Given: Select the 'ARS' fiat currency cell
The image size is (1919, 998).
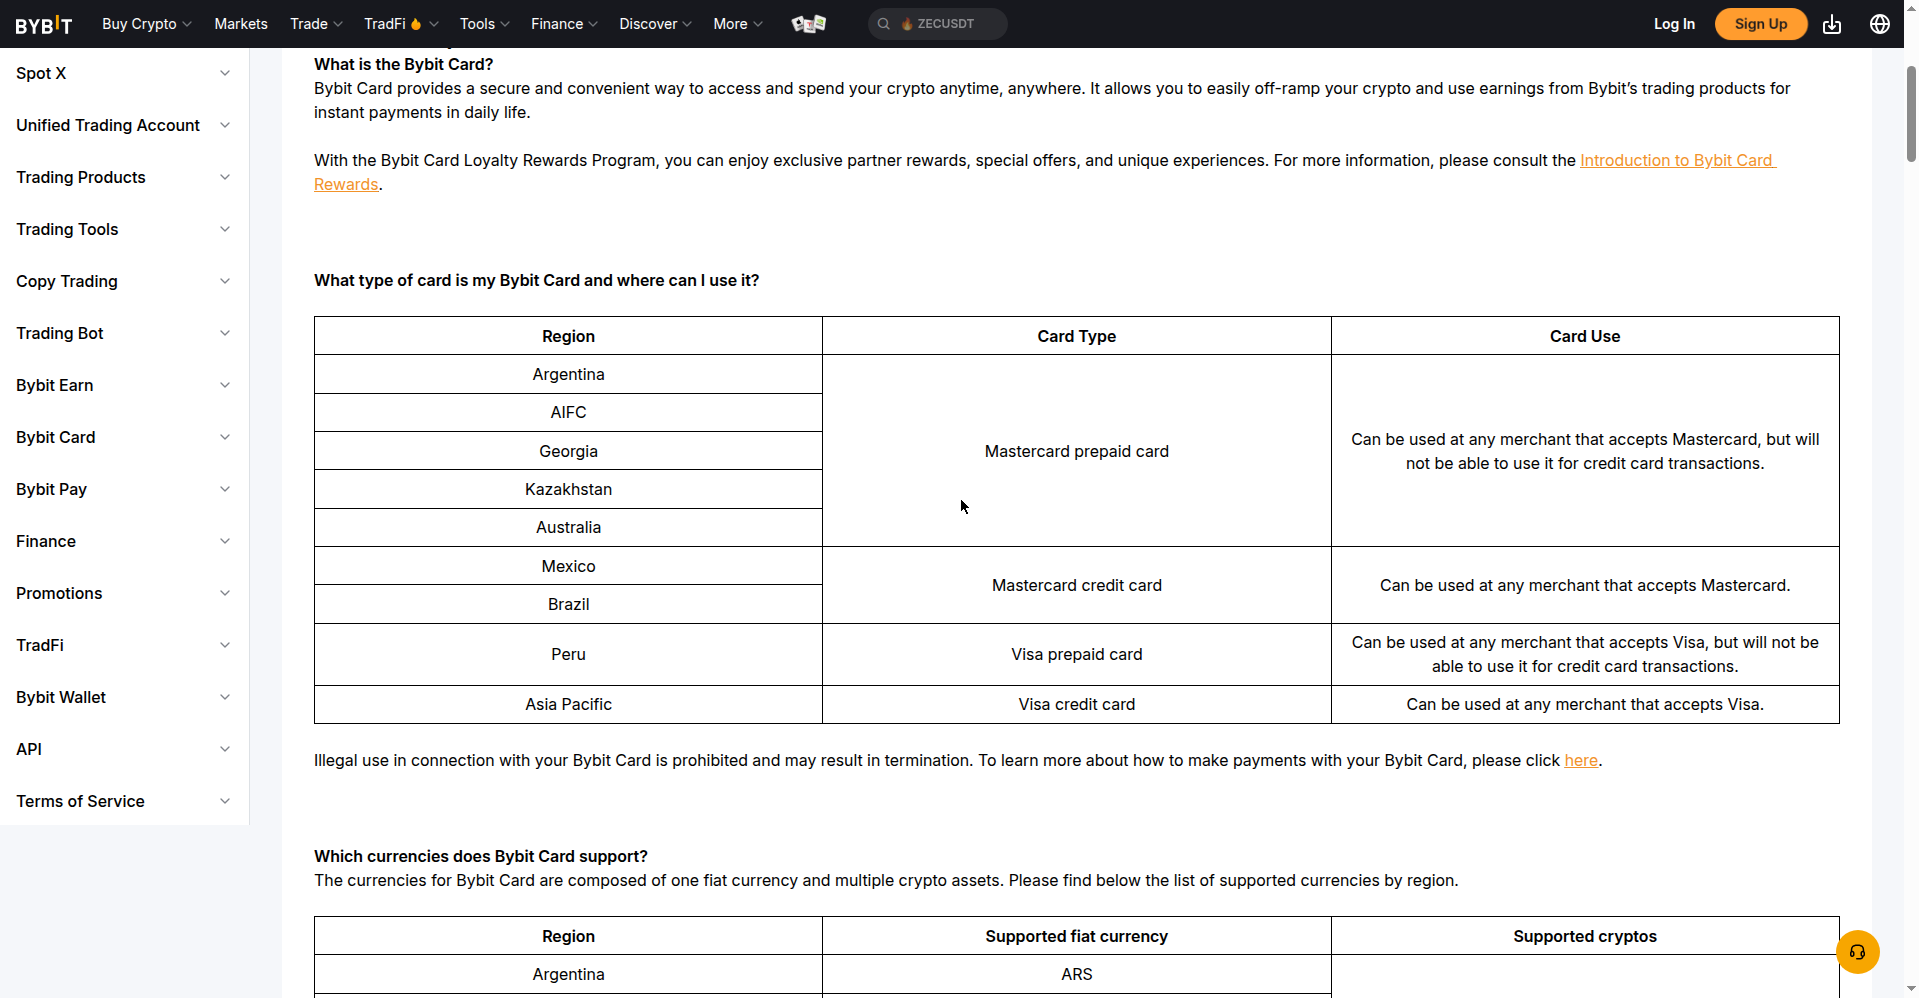Looking at the screenshot, I should coord(1077,974).
